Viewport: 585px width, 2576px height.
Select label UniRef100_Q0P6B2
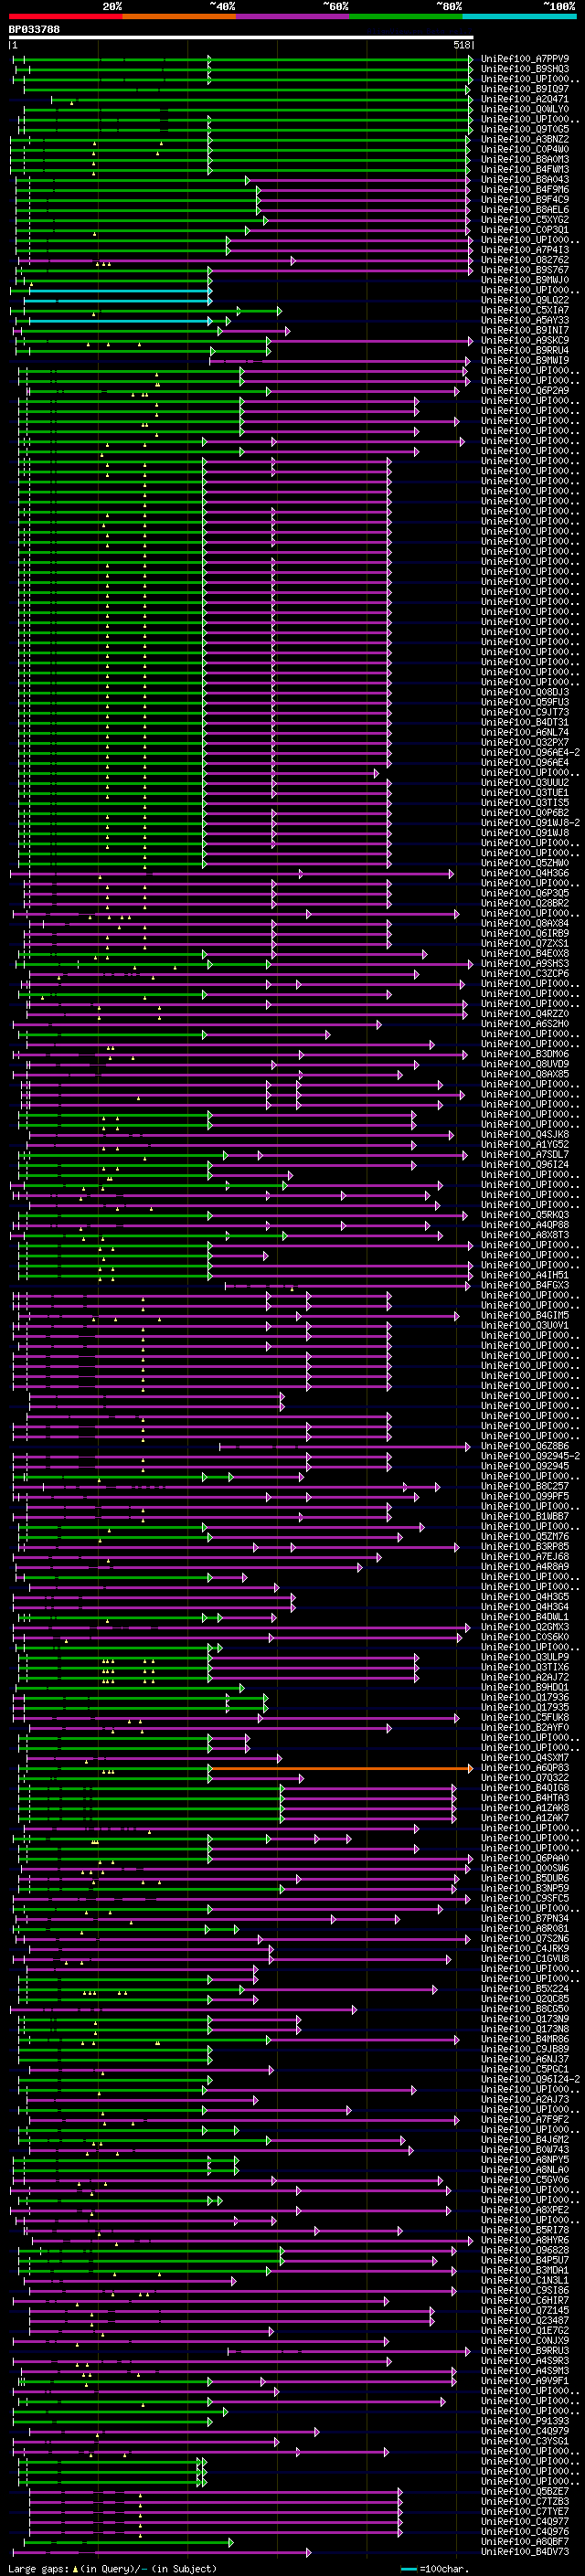525,813
